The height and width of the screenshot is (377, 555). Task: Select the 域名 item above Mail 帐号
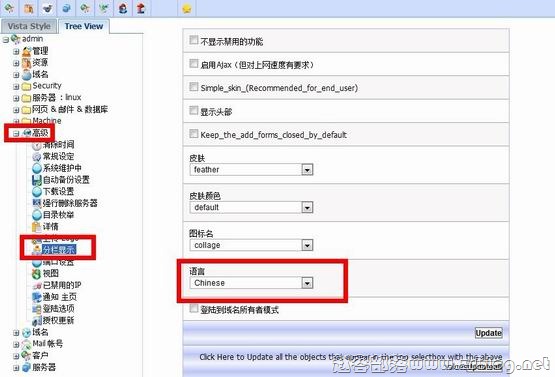(40, 332)
